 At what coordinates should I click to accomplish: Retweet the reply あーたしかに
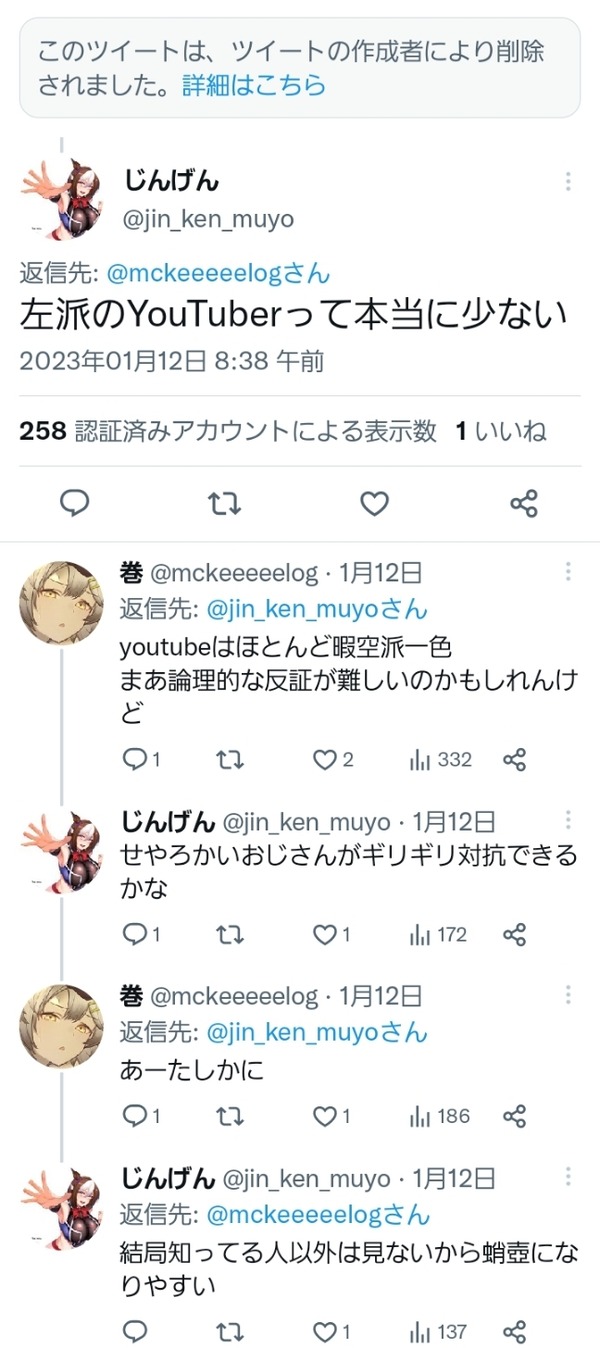[x=230, y=1116]
